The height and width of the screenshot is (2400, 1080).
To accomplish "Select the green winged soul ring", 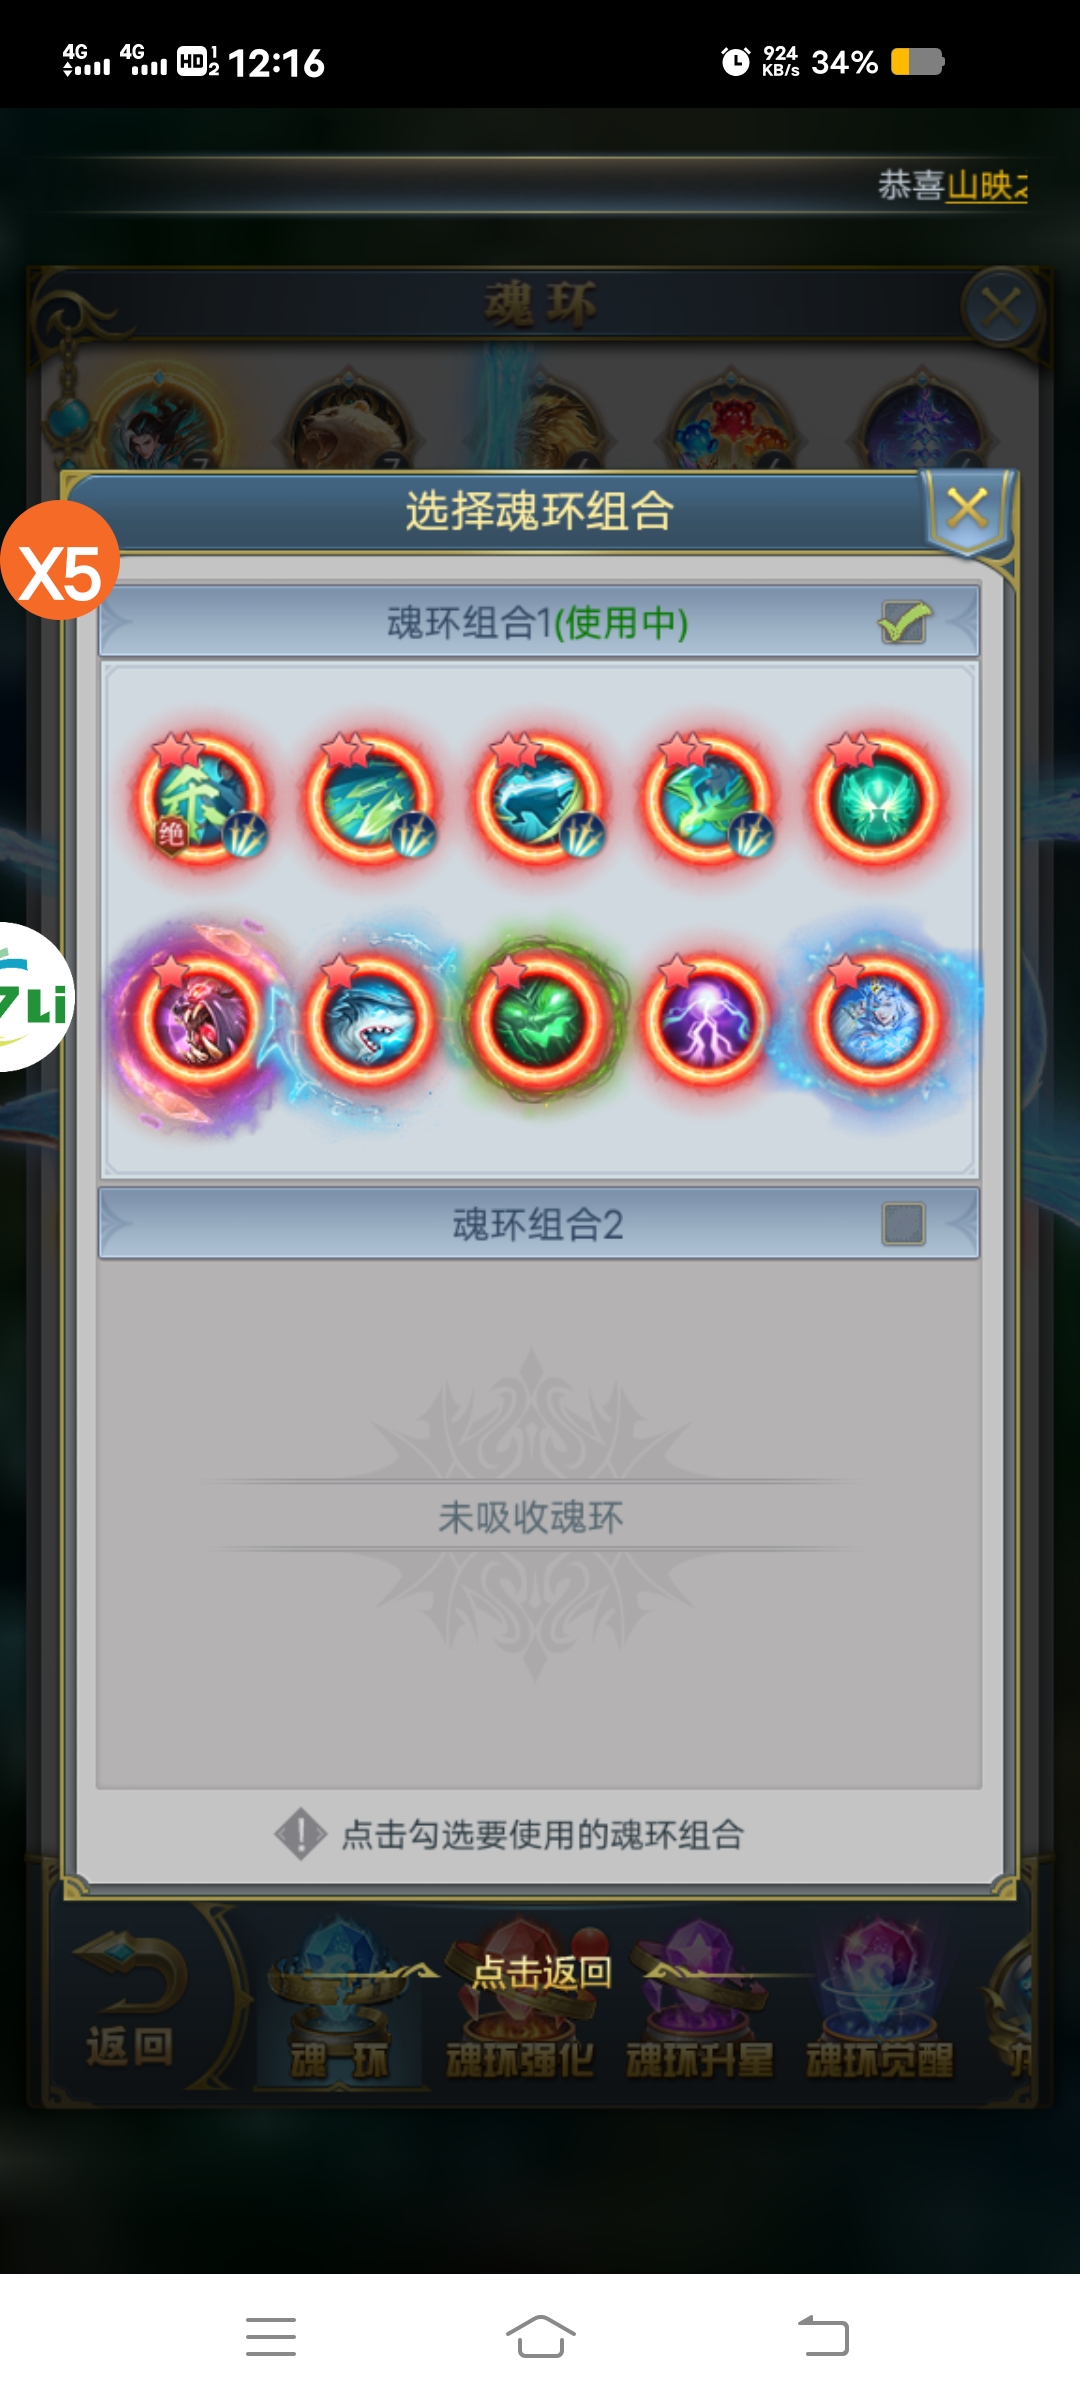I will (876, 798).
